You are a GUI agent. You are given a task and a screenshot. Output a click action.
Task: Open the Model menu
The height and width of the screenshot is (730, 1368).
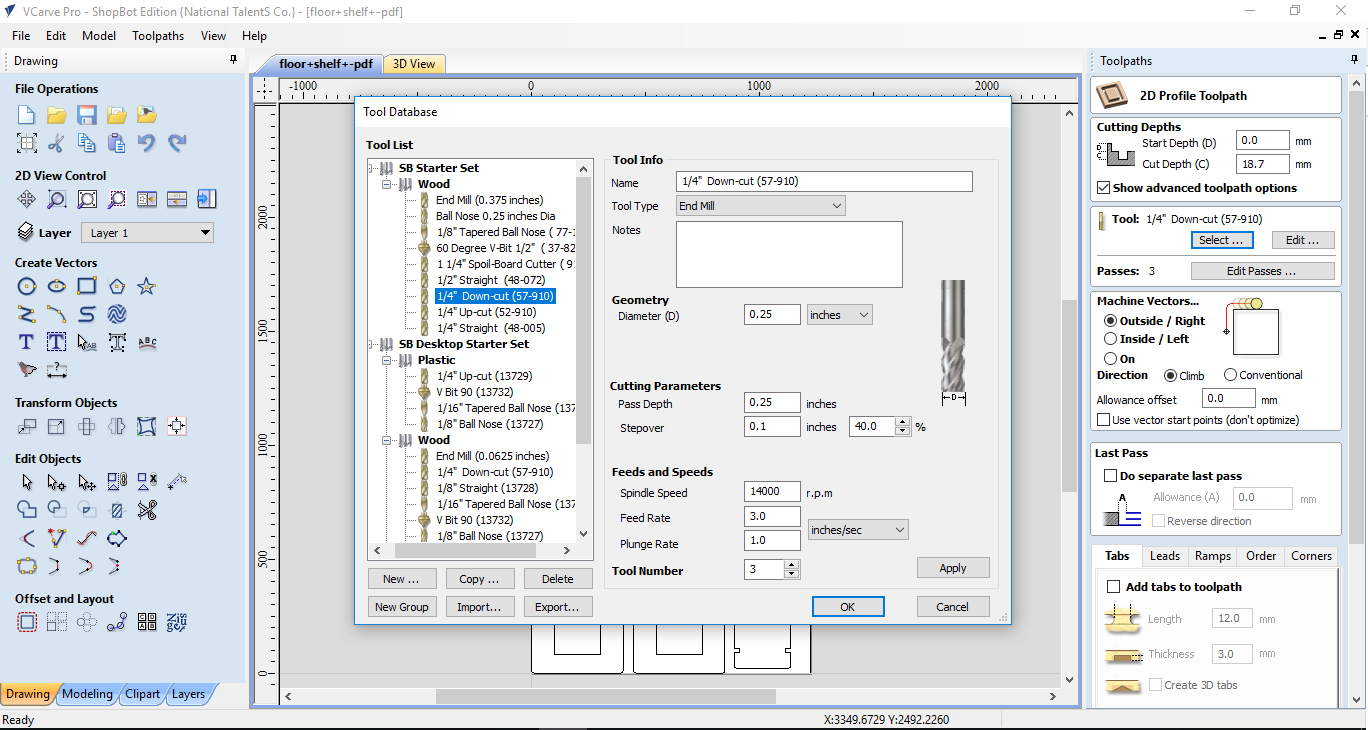(x=99, y=35)
